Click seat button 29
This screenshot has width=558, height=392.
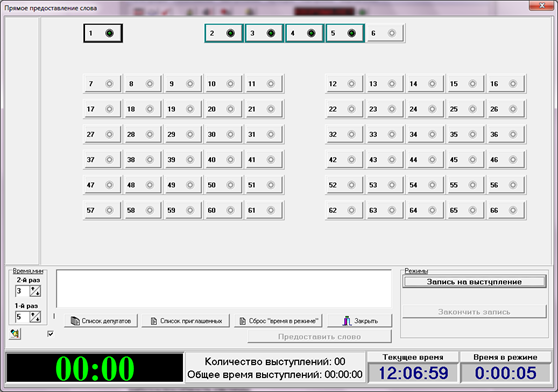coord(183,134)
